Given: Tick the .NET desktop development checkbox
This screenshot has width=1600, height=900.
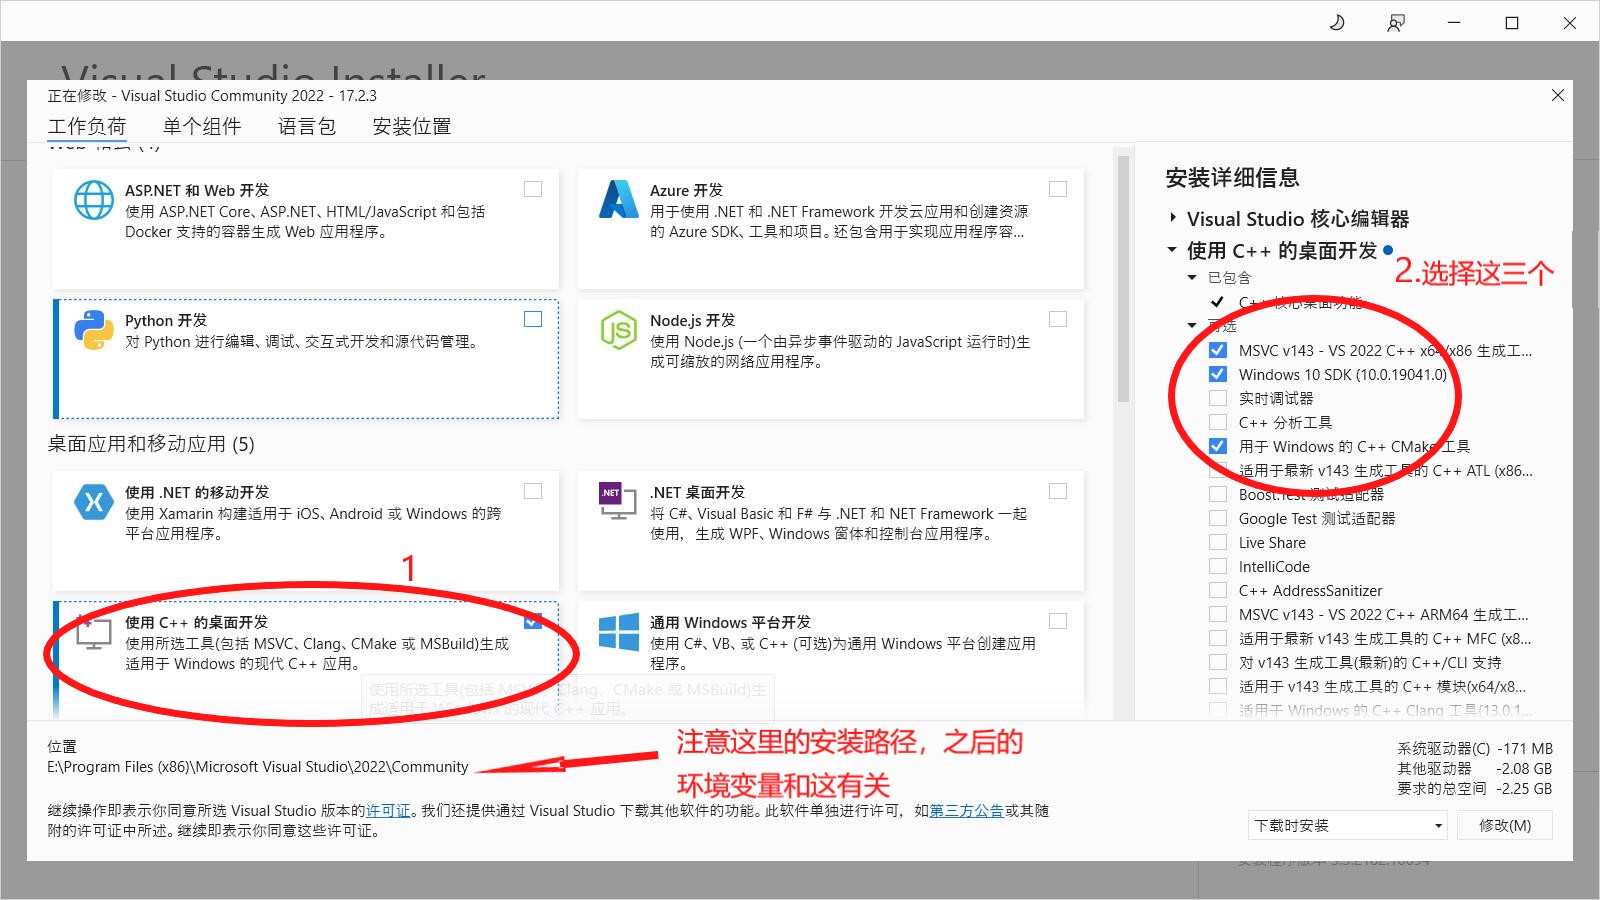Looking at the screenshot, I should [1058, 491].
